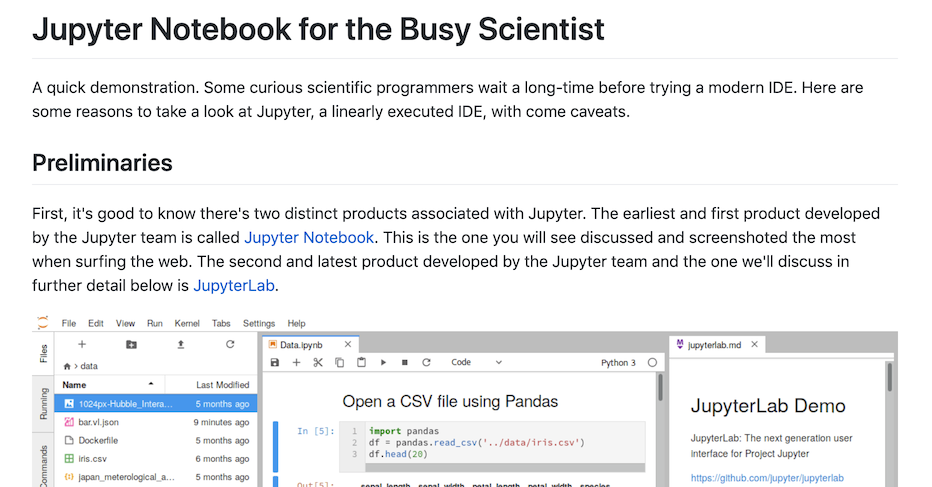
Task: Open the Code cell type dropdown
Action: [476, 362]
